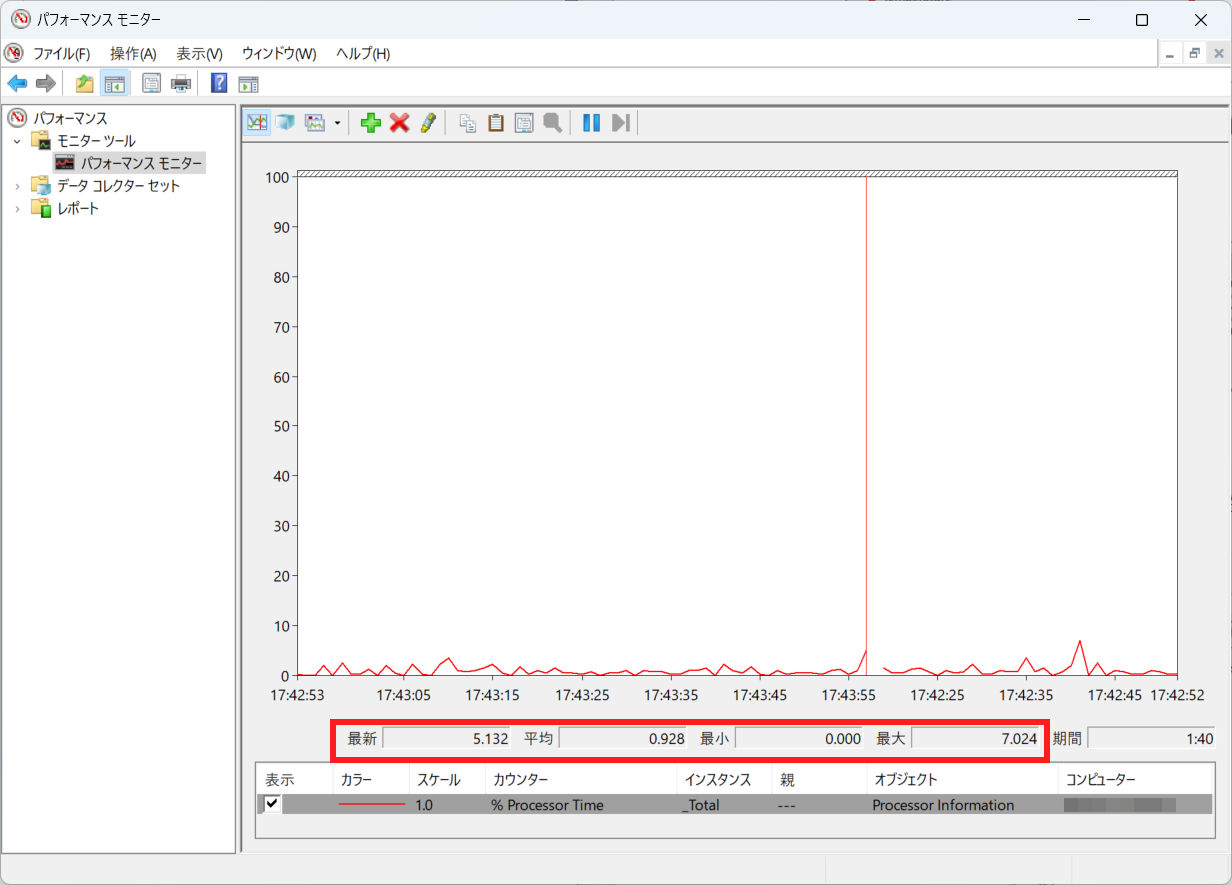The image size is (1232, 885).
Task: Click Paste Counter List clipboard icon
Action: coord(495,122)
